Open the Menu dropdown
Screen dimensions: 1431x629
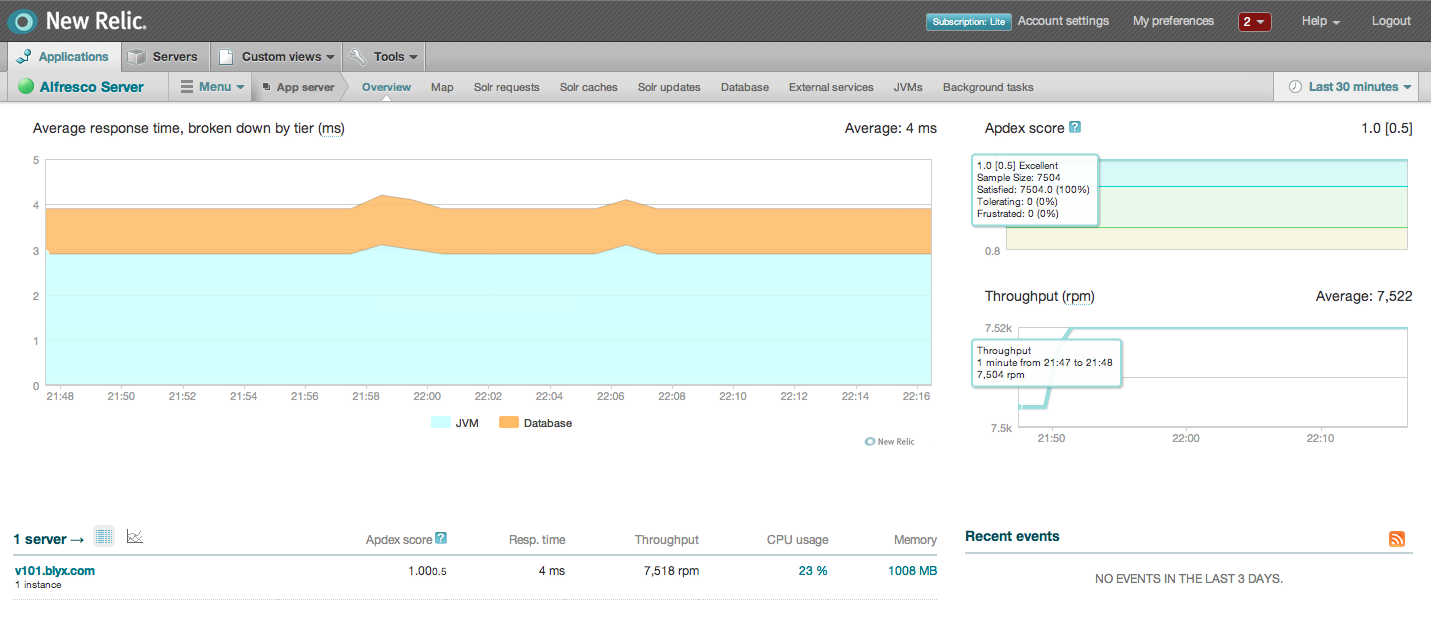click(x=210, y=87)
